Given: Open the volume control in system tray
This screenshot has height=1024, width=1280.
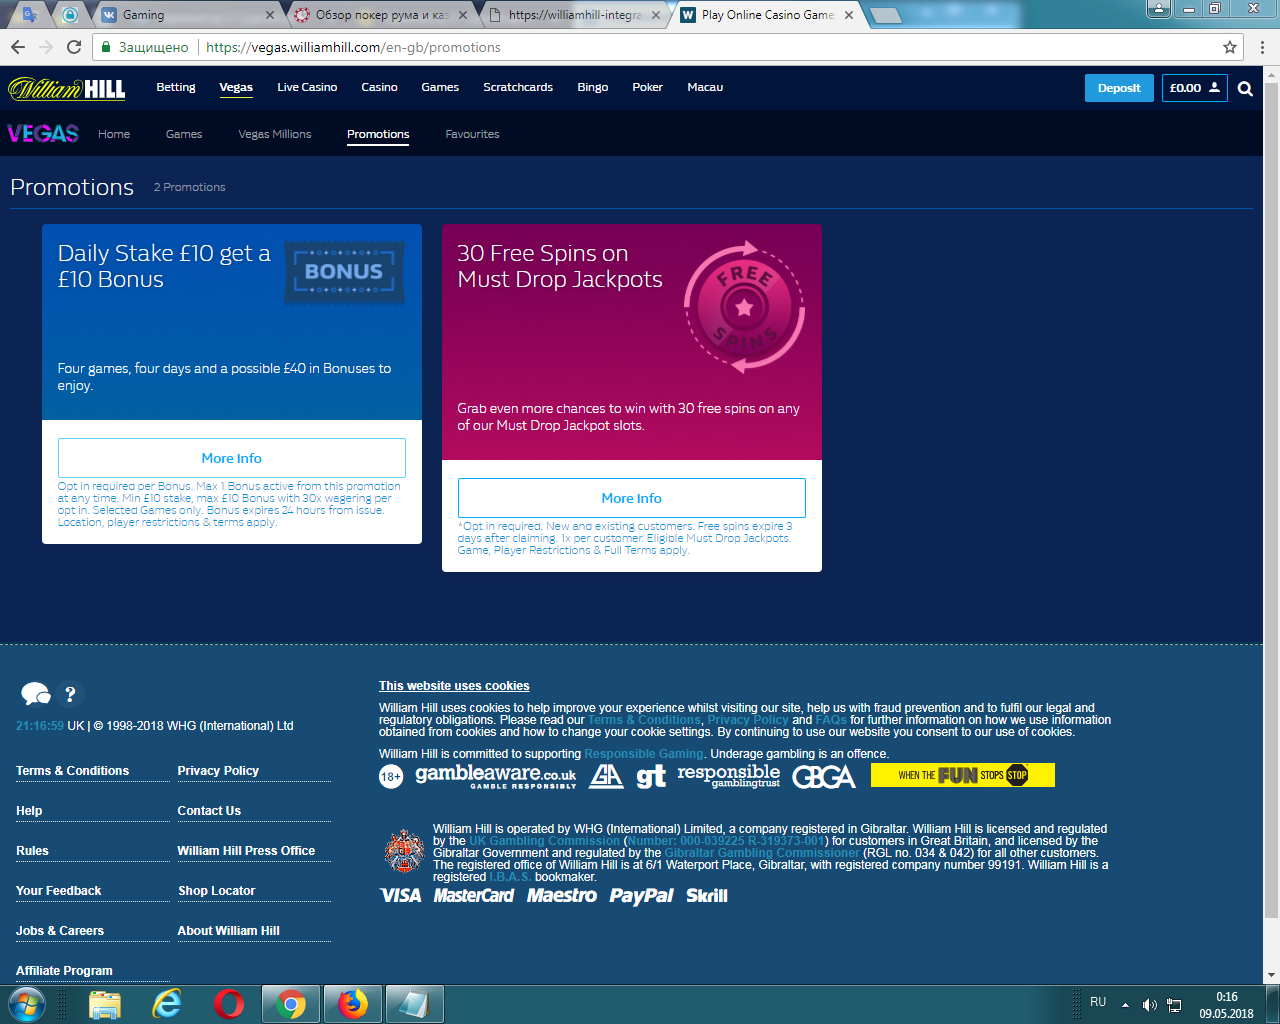Looking at the screenshot, I should [1149, 1005].
